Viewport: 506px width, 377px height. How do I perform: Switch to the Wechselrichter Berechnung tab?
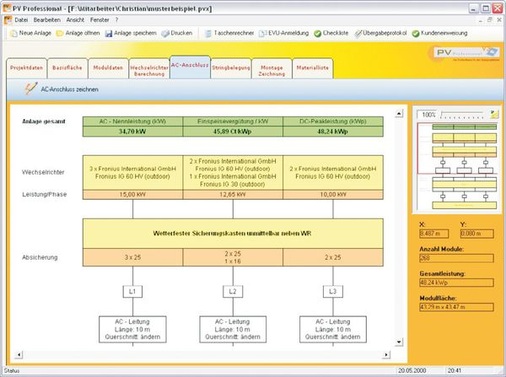[149, 69]
